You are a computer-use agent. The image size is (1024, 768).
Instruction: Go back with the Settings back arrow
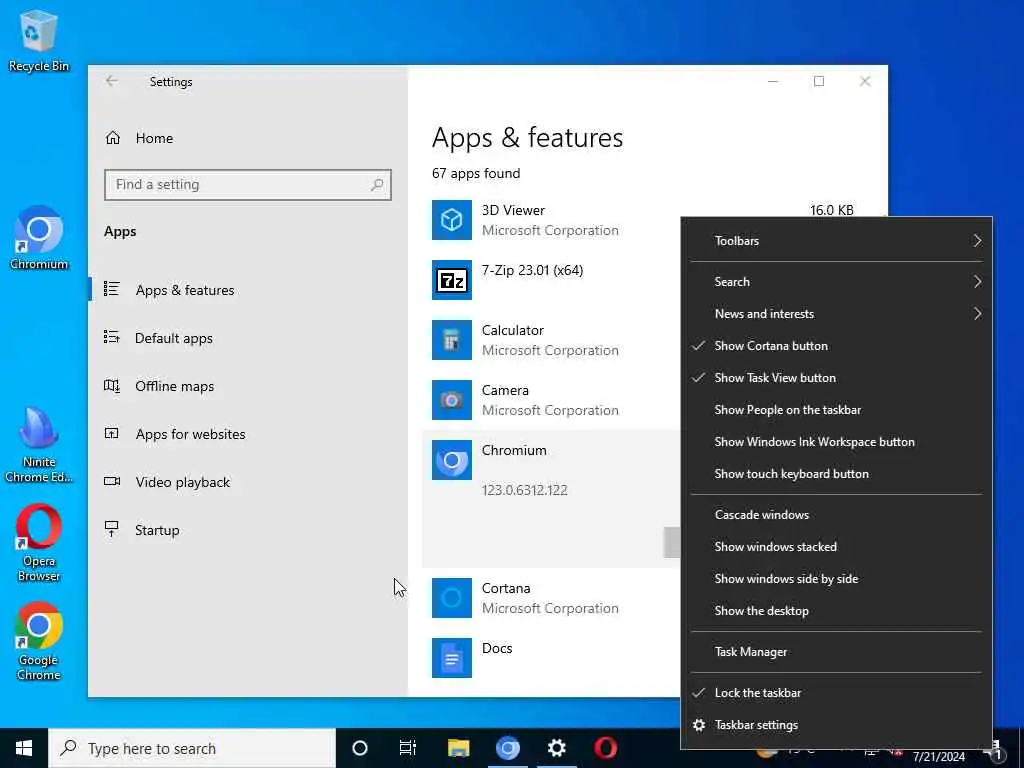(112, 81)
